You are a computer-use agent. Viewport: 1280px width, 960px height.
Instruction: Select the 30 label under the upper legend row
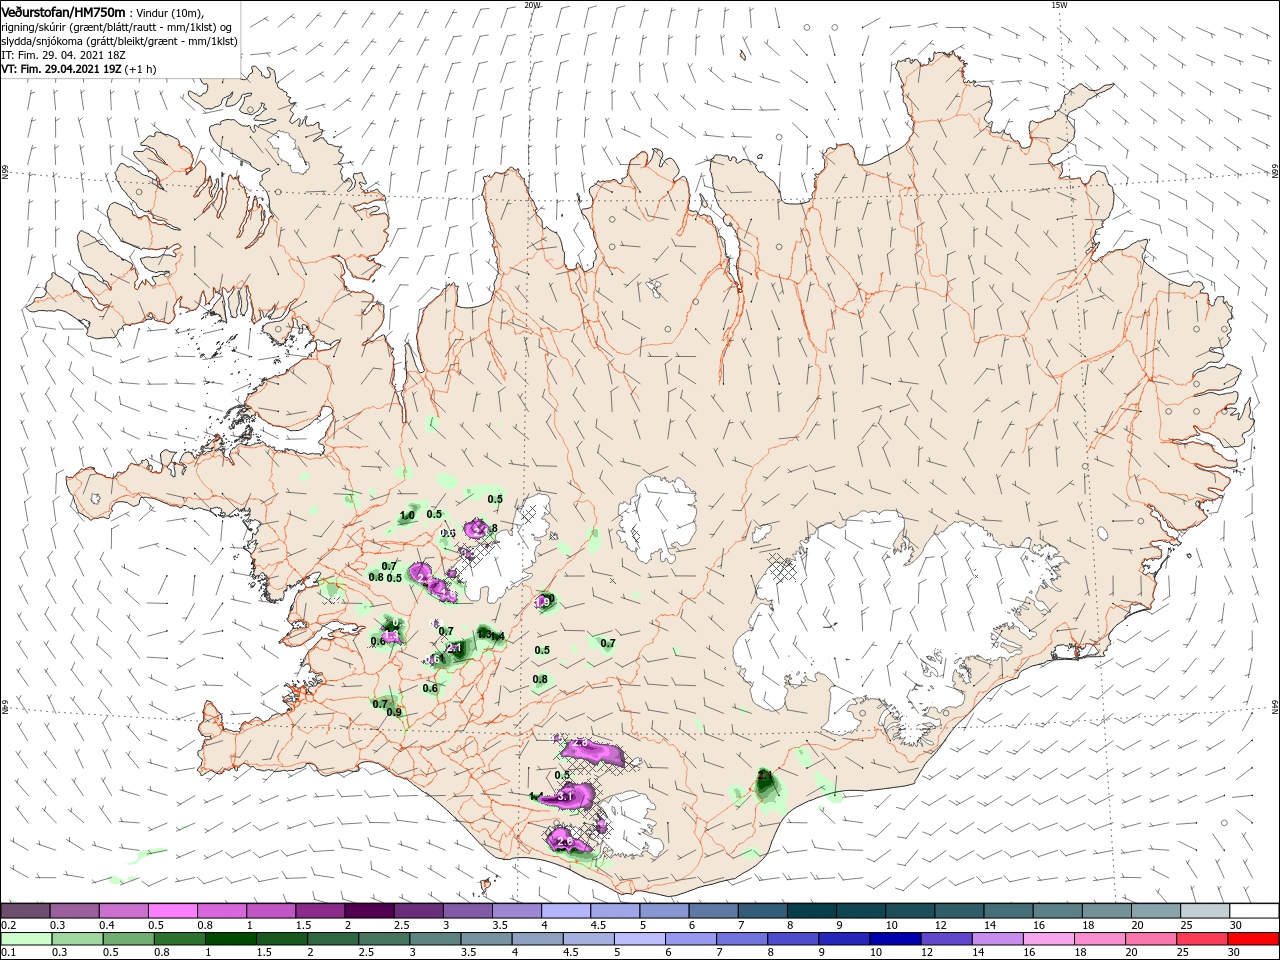[x=1236, y=925]
